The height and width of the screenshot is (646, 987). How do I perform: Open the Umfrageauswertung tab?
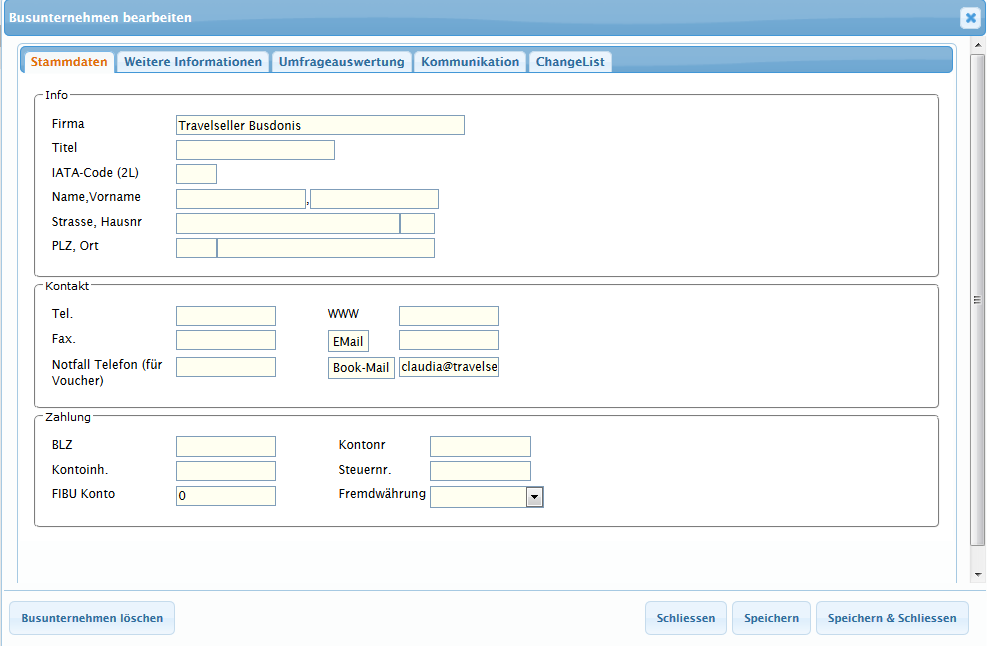(x=341, y=62)
